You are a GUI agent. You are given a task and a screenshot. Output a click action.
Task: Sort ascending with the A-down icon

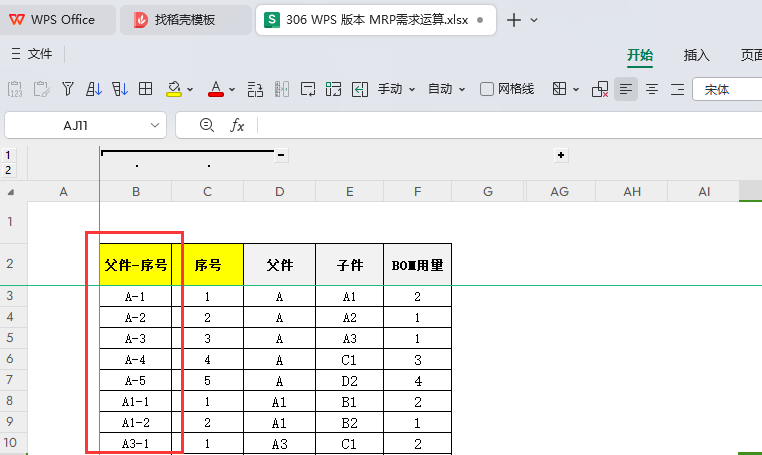(x=93, y=89)
